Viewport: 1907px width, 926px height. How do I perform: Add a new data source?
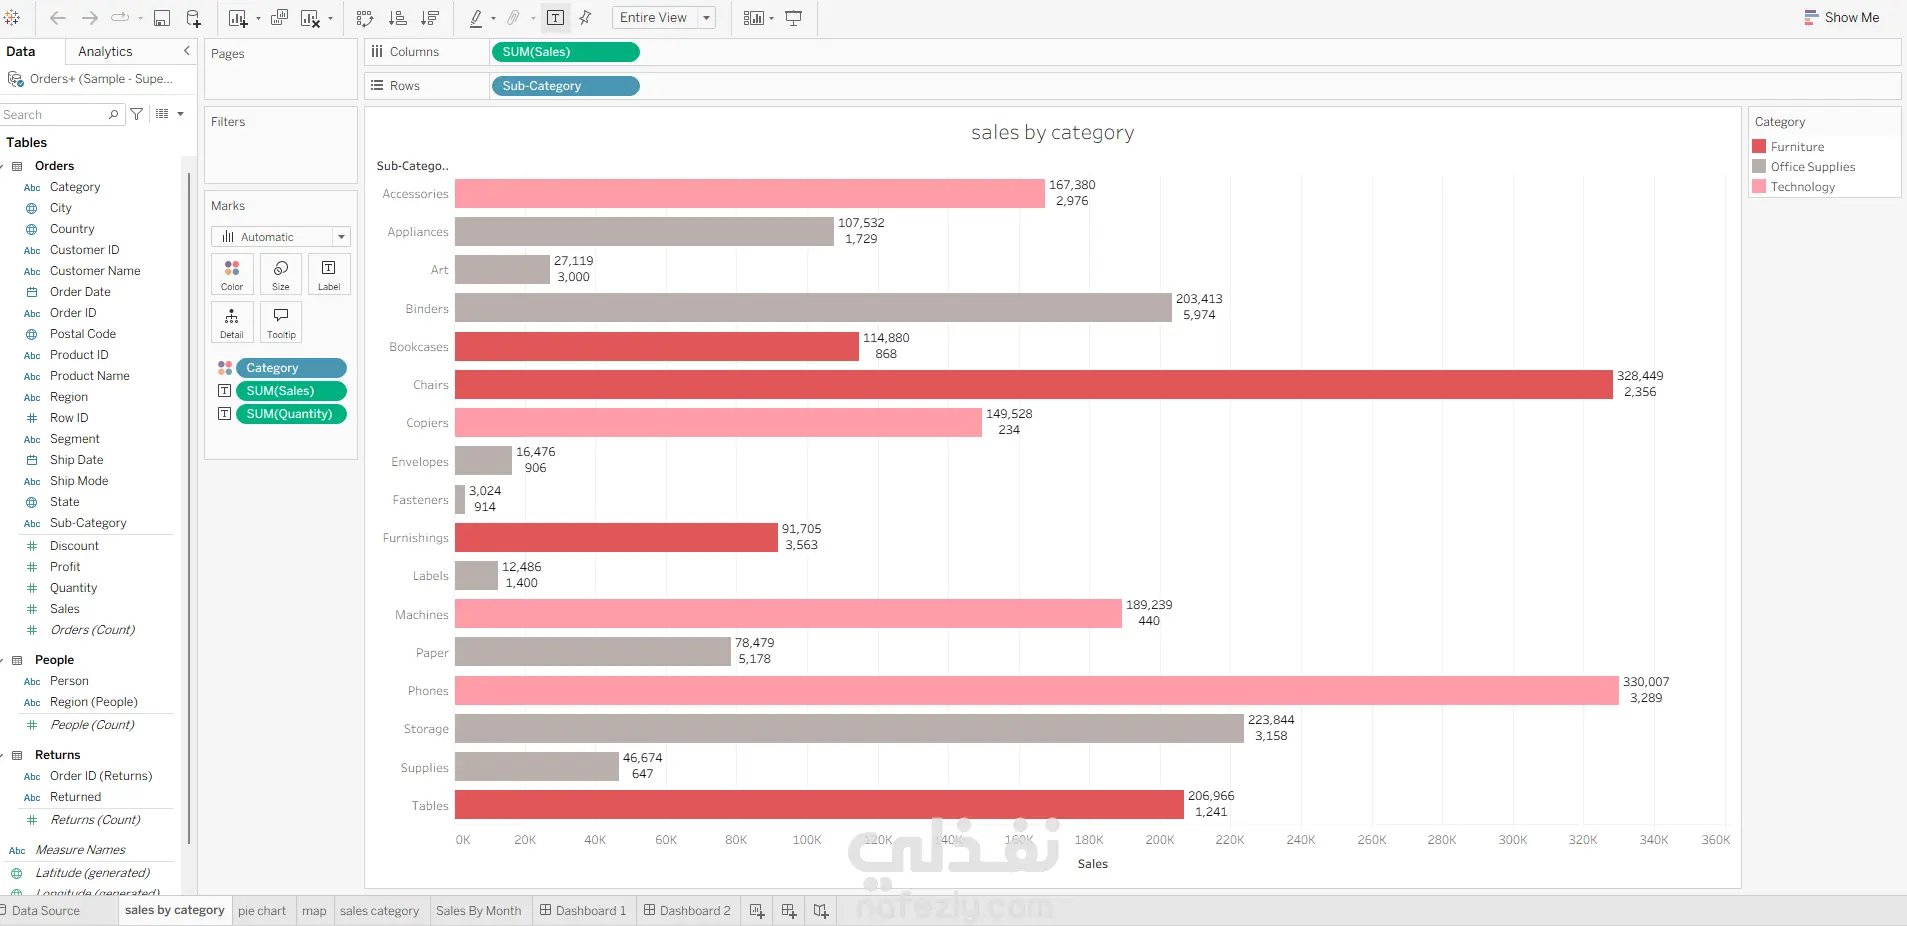tap(194, 18)
